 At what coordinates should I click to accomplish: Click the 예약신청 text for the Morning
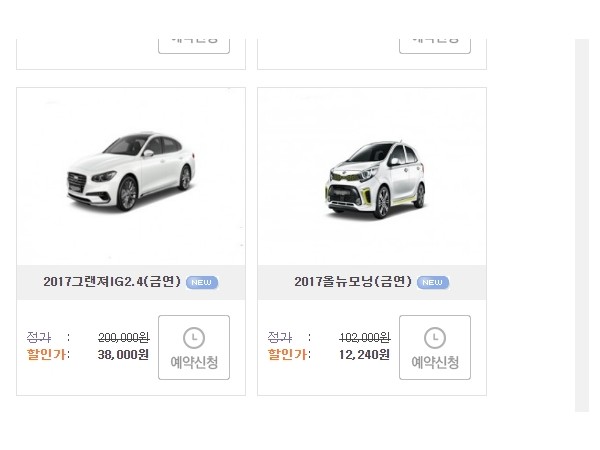tap(435, 362)
